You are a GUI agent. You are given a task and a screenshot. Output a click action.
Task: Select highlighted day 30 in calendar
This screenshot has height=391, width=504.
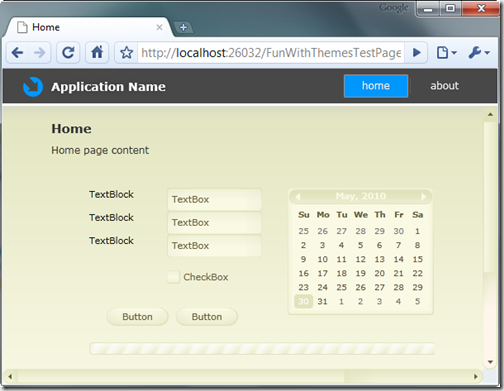[x=303, y=301]
